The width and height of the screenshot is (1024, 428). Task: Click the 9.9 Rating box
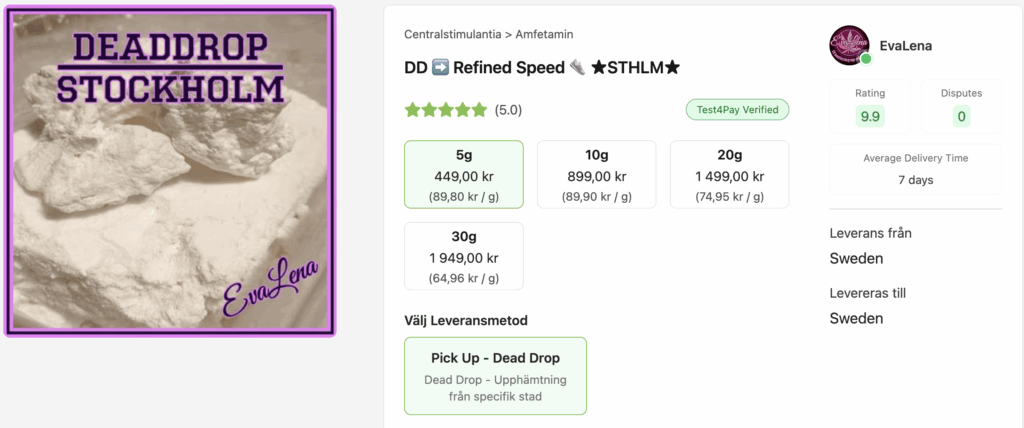click(x=869, y=105)
